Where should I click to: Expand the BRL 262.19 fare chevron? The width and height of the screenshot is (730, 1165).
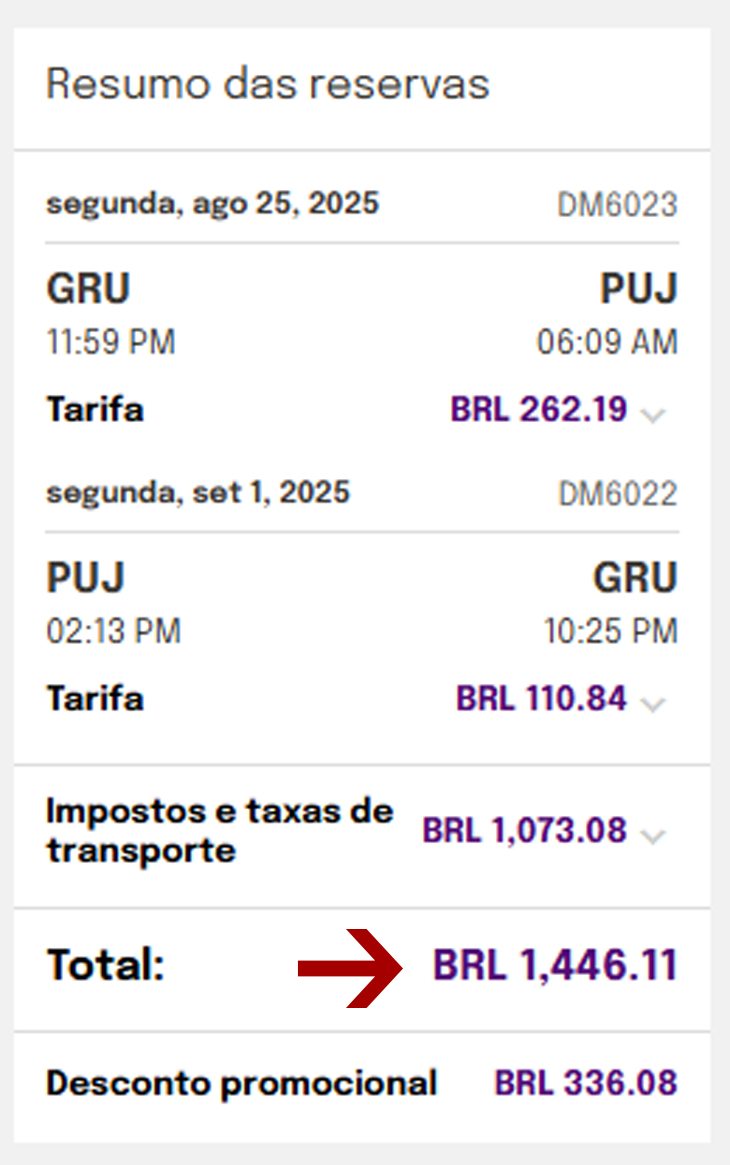653,415
